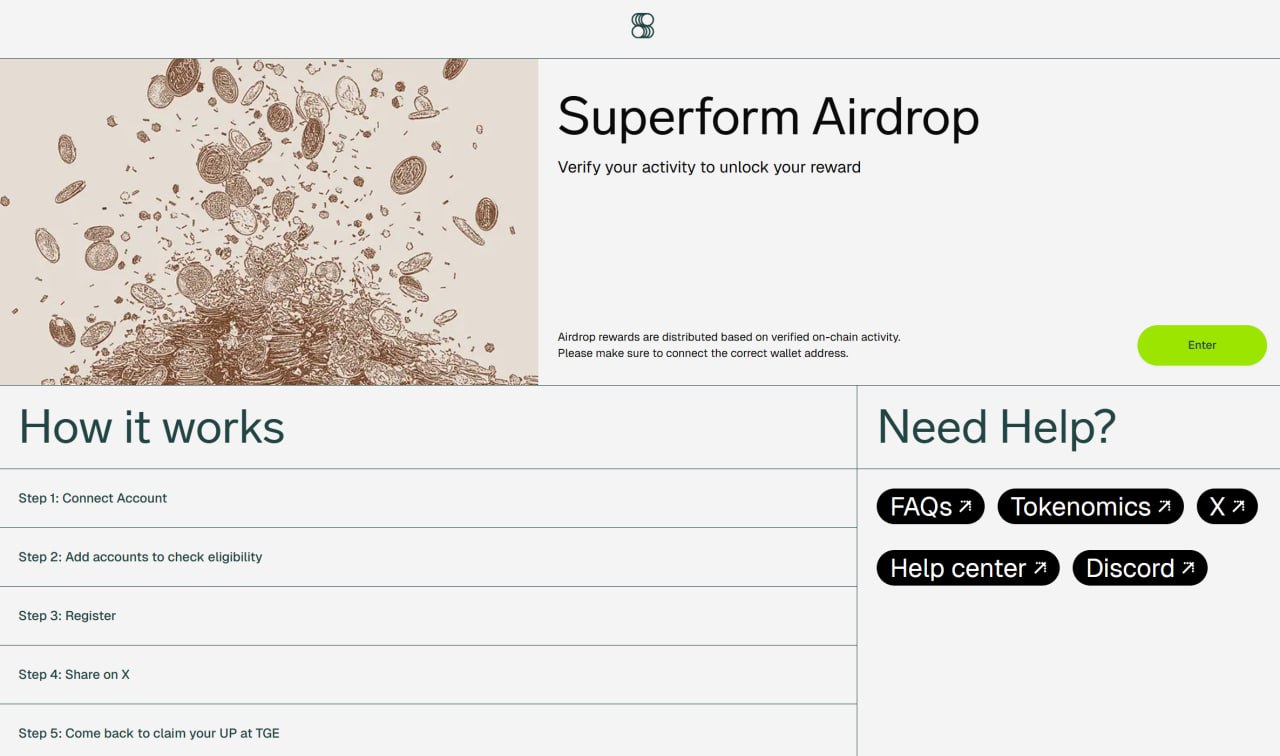Image resolution: width=1280 pixels, height=756 pixels.
Task: Click the arrow icon beside Tokenomics
Action: [x=1164, y=507]
